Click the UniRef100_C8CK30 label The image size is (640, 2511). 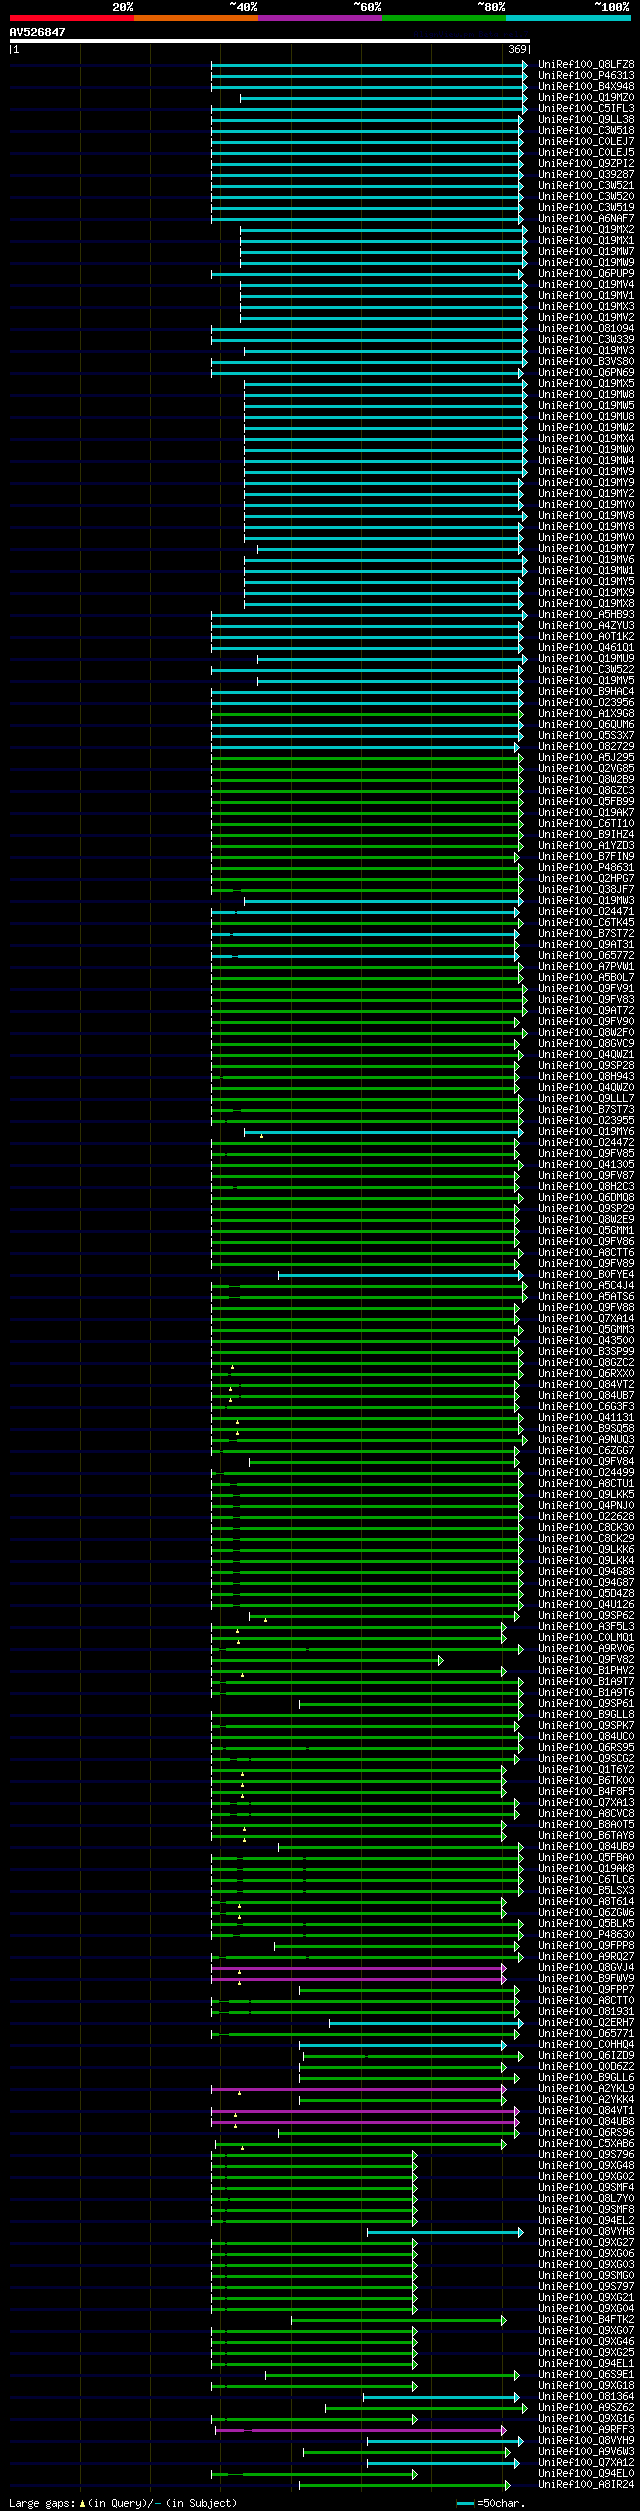pos(586,1528)
